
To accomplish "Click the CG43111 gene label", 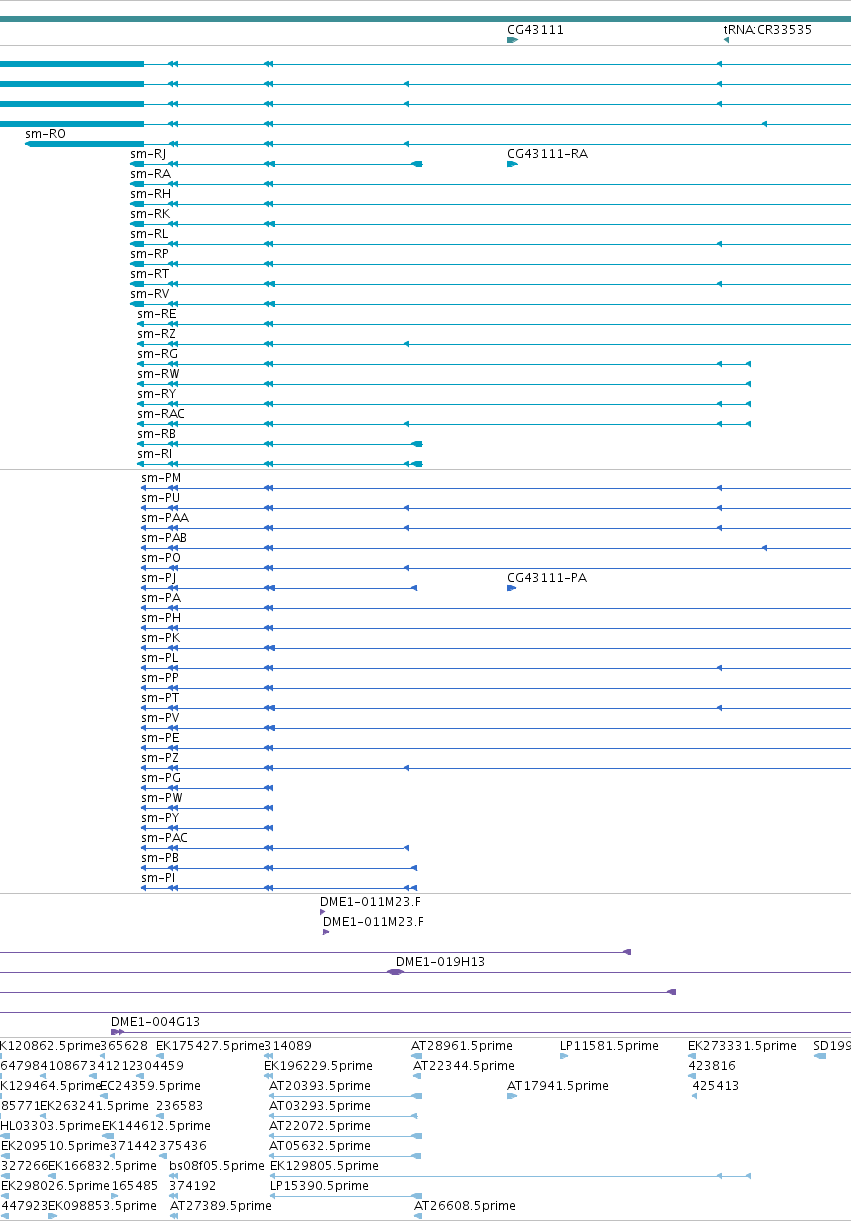I will click(x=535, y=30).
